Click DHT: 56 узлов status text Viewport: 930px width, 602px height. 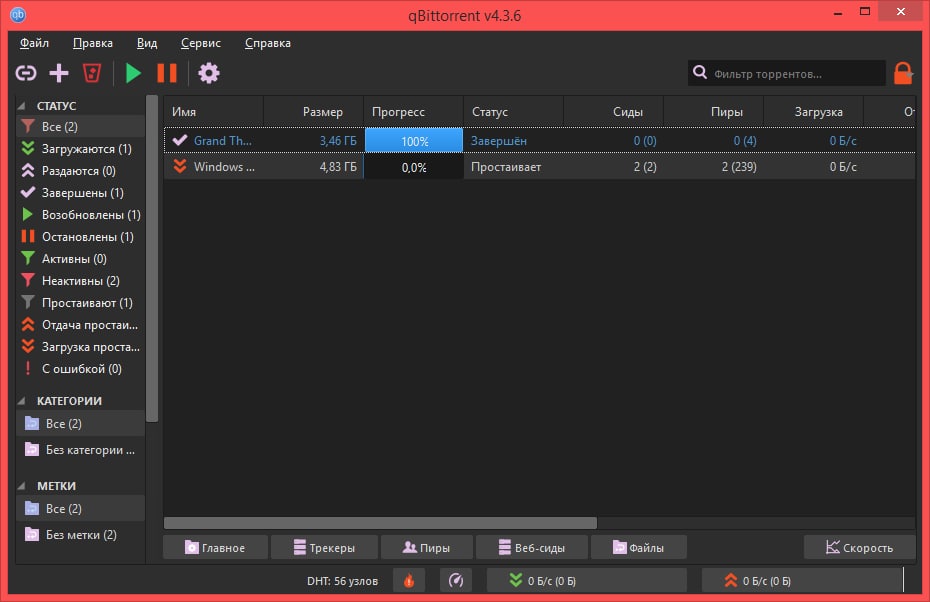pyautogui.click(x=342, y=581)
